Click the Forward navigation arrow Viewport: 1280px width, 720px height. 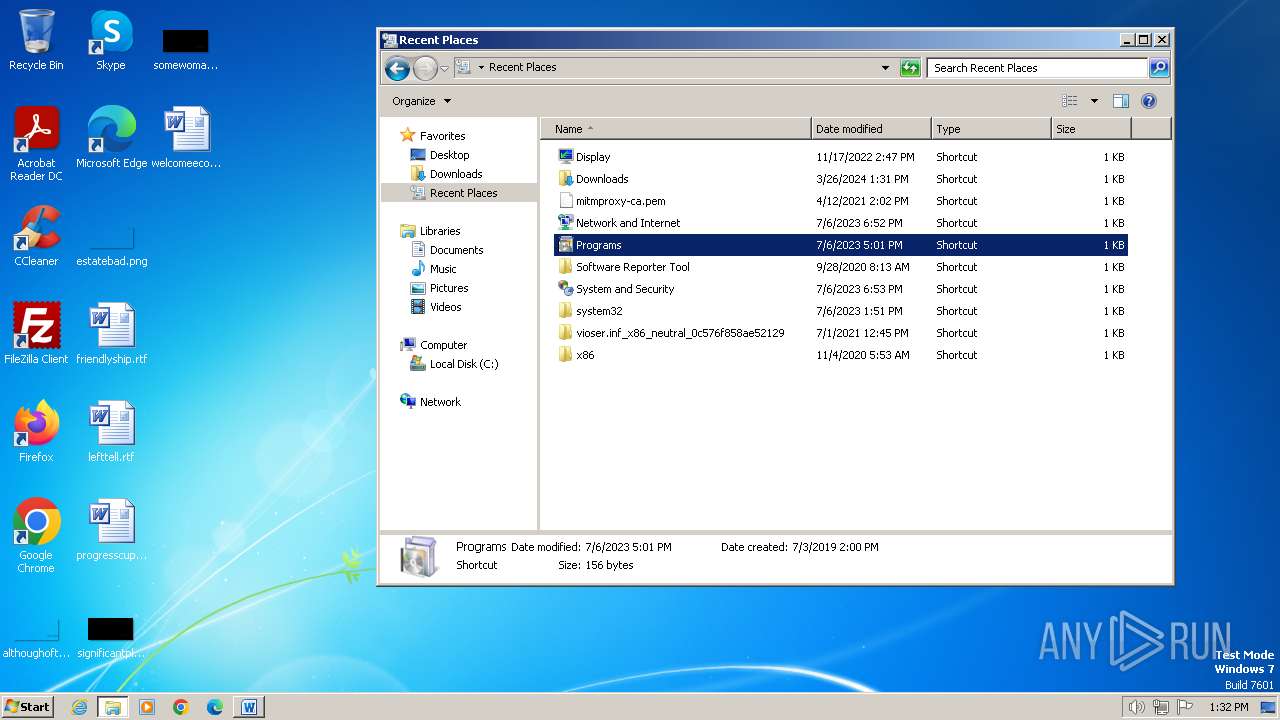click(425, 68)
